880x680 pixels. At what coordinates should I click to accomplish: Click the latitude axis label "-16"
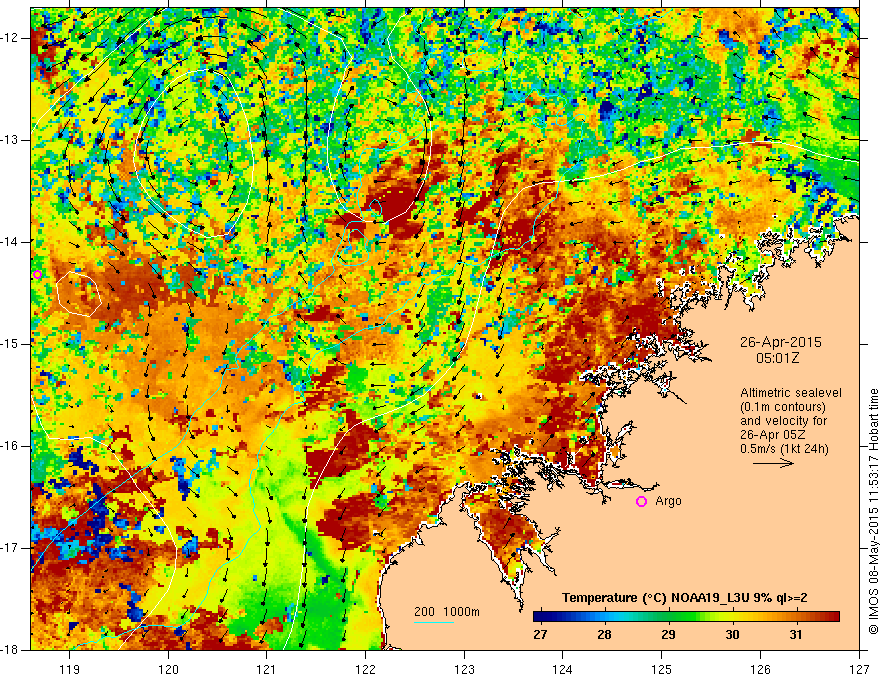[11, 446]
